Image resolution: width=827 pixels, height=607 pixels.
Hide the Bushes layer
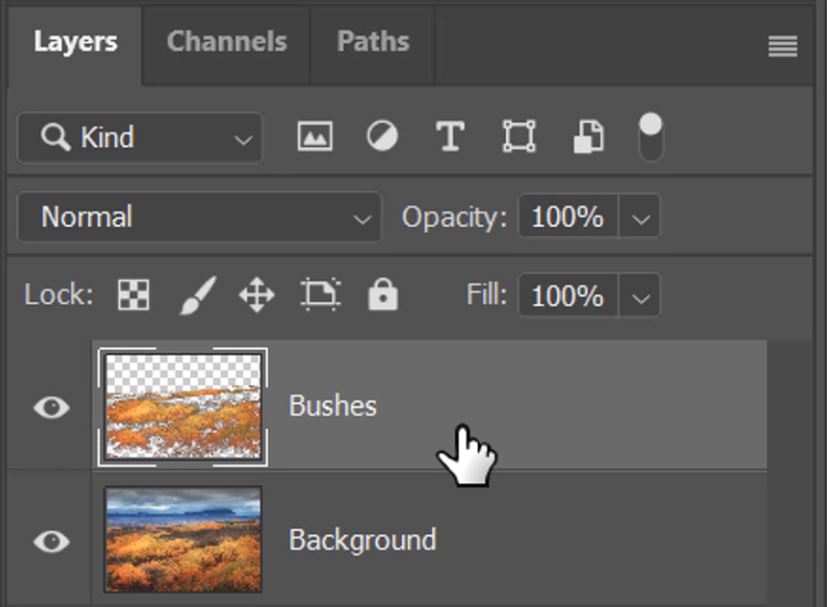click(52, 406)
